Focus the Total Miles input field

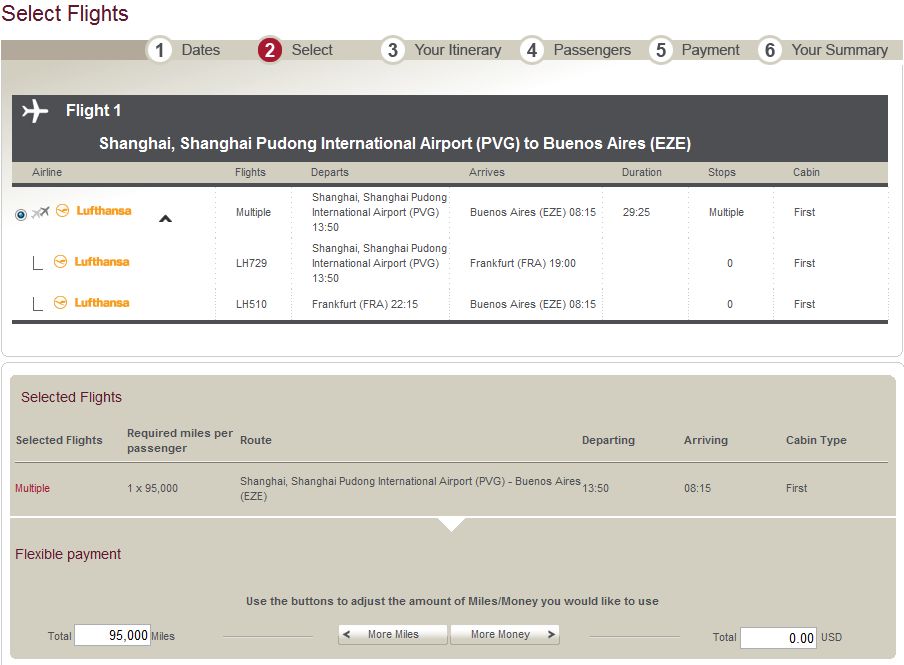tap(112, 636)
